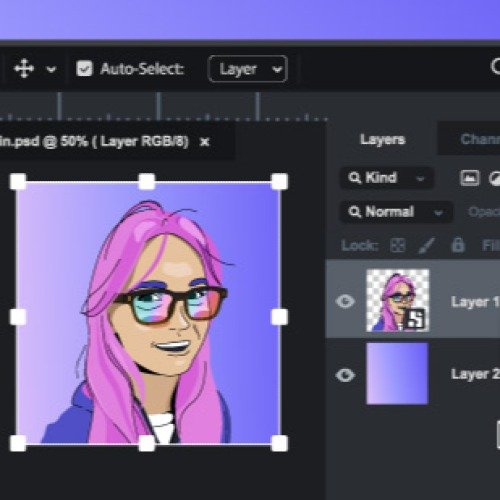The width and height of the screenshot is (500, 500).
Task: Click the smart object badge on Layer 1
Action: click(x=415, y=319)
